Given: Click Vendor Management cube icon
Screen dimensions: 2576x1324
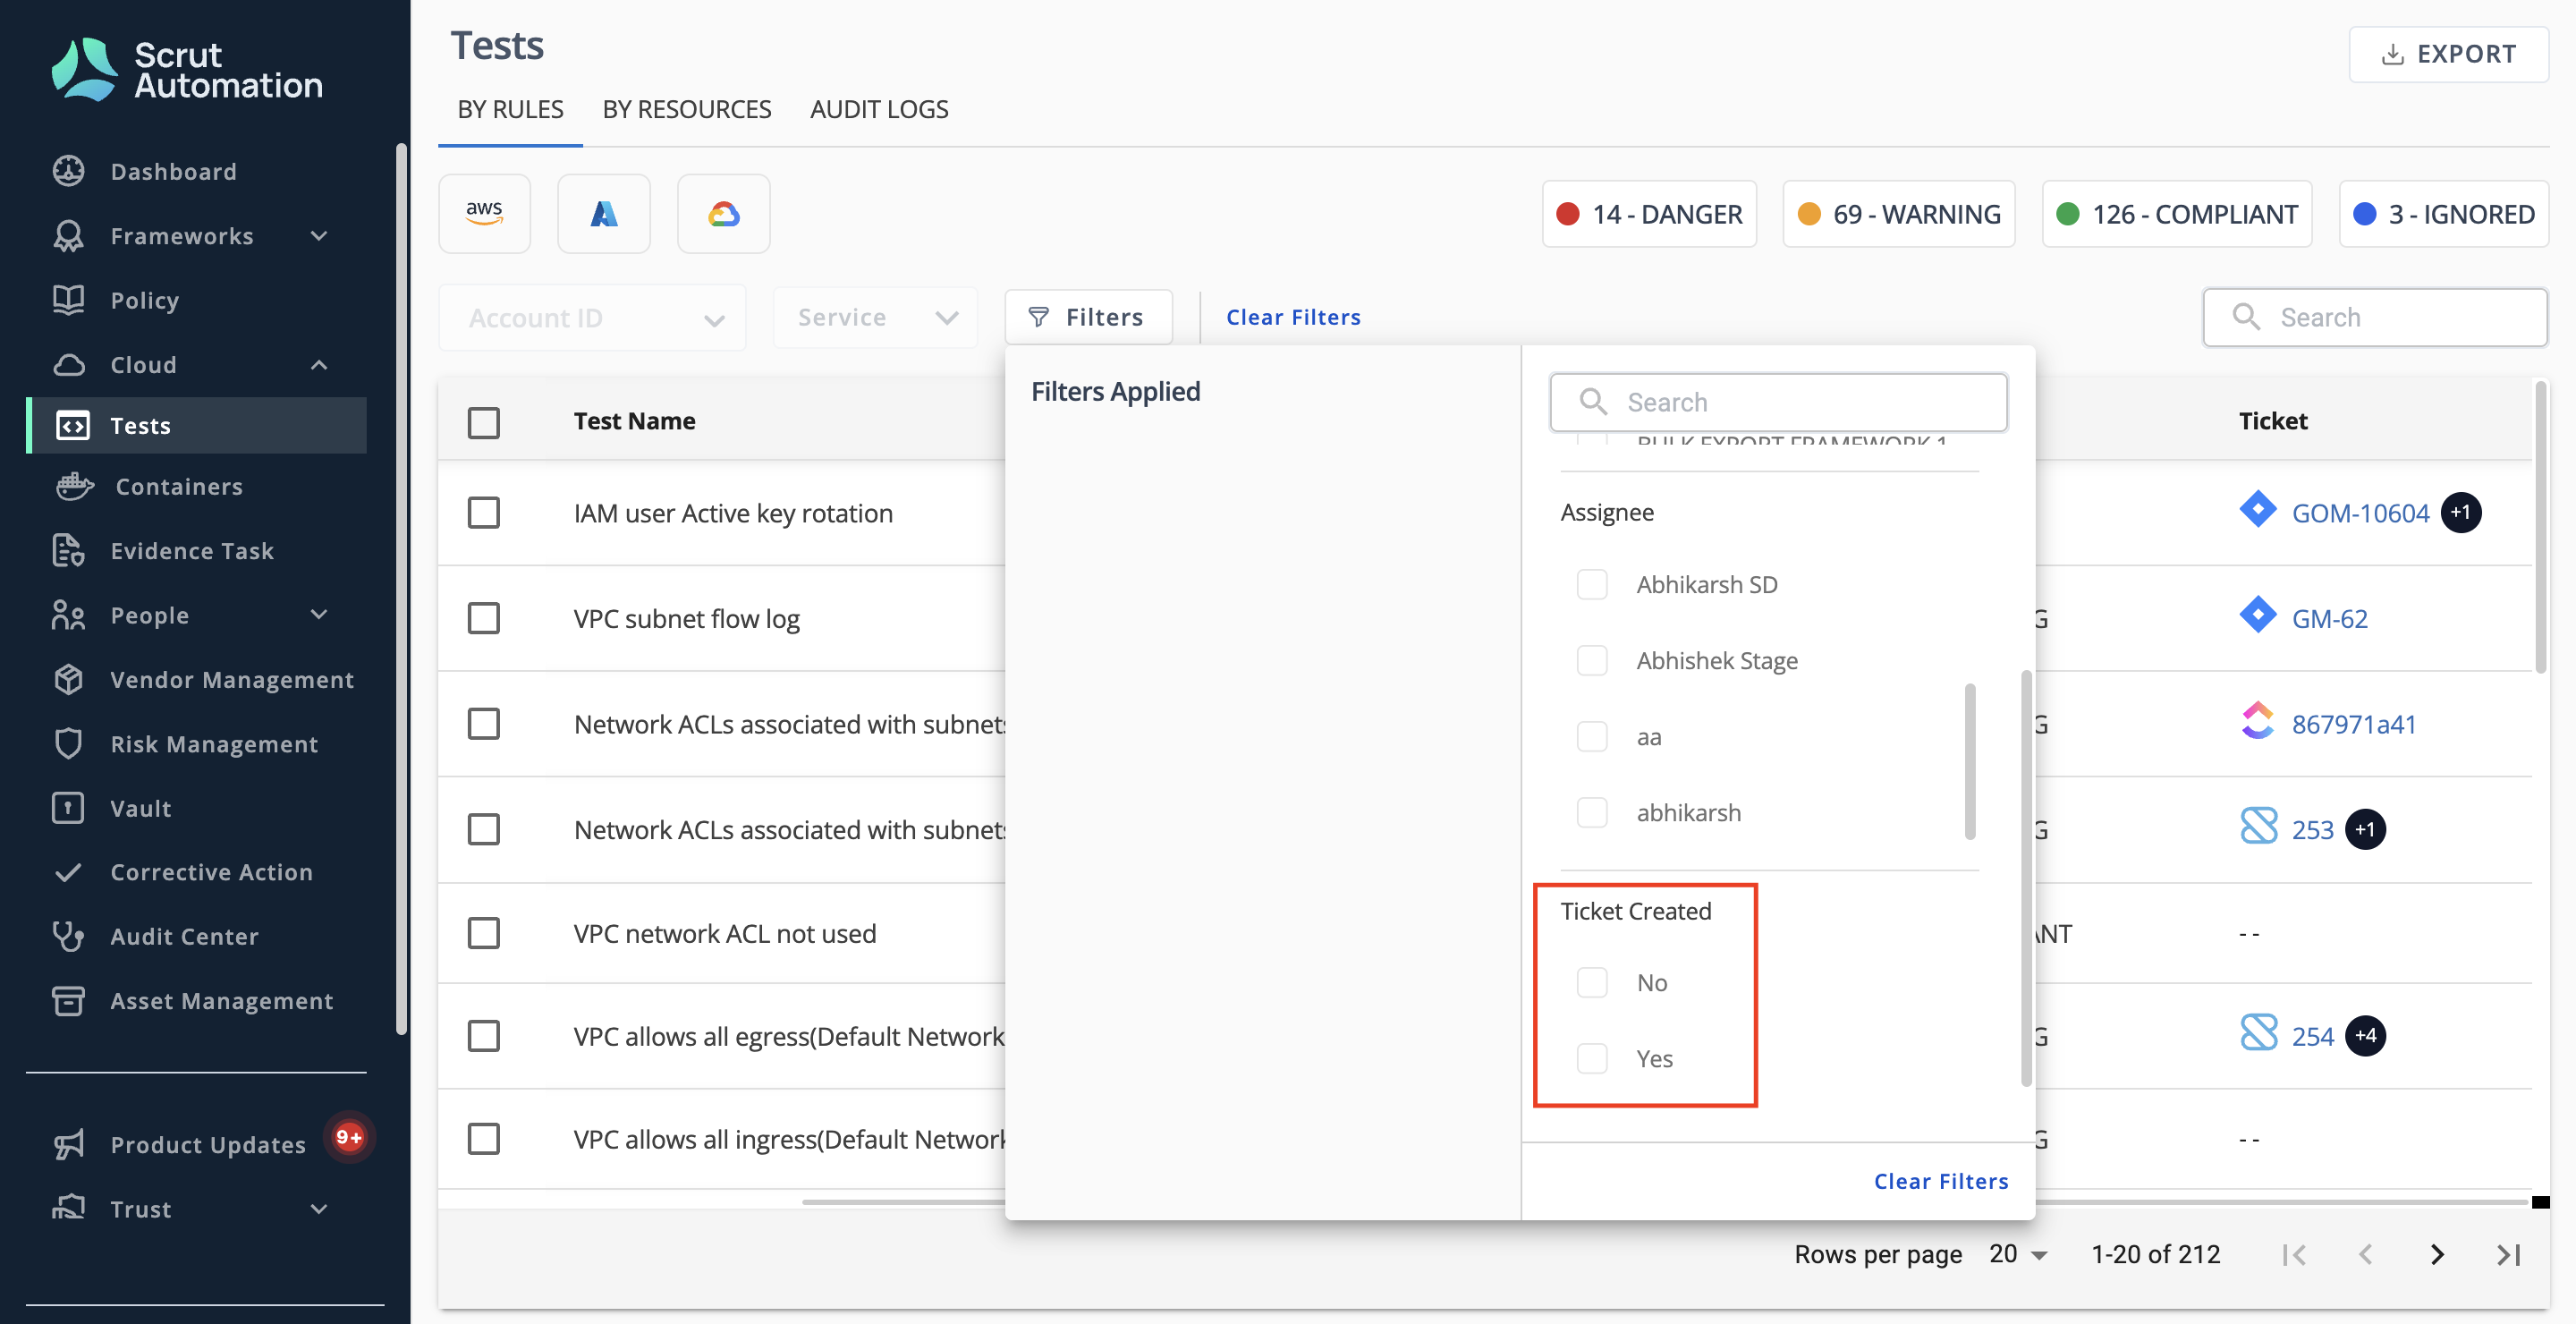Looking at the screenshot, I should point(68,680).
